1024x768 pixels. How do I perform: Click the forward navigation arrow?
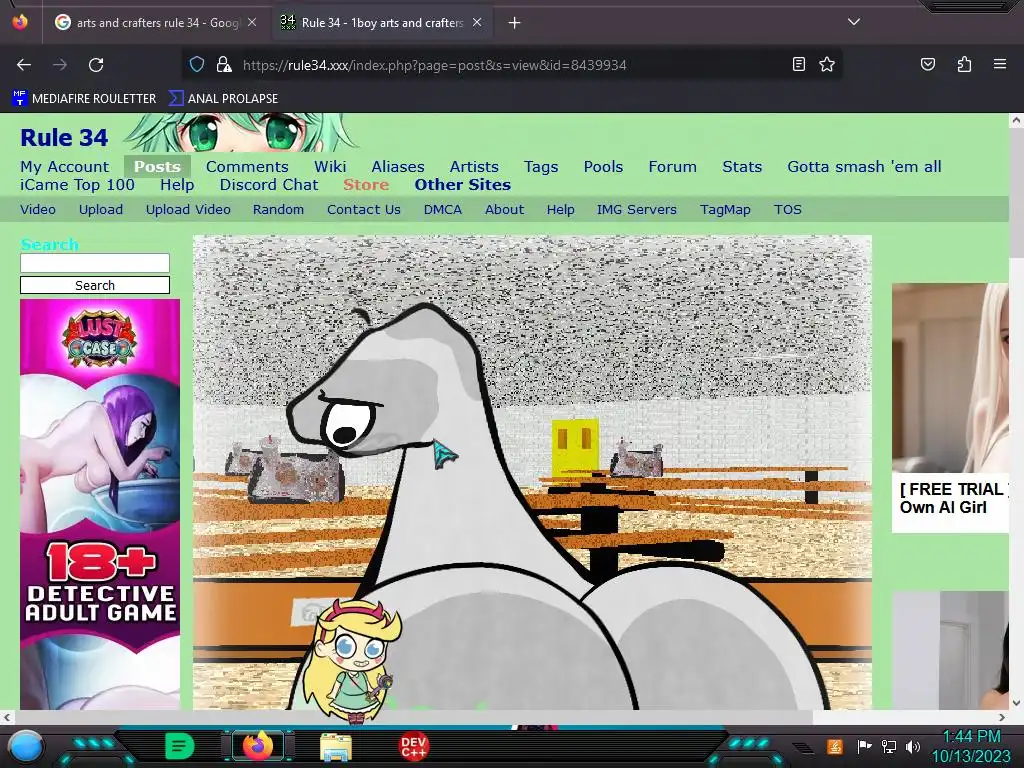click(x=60, y=65)
